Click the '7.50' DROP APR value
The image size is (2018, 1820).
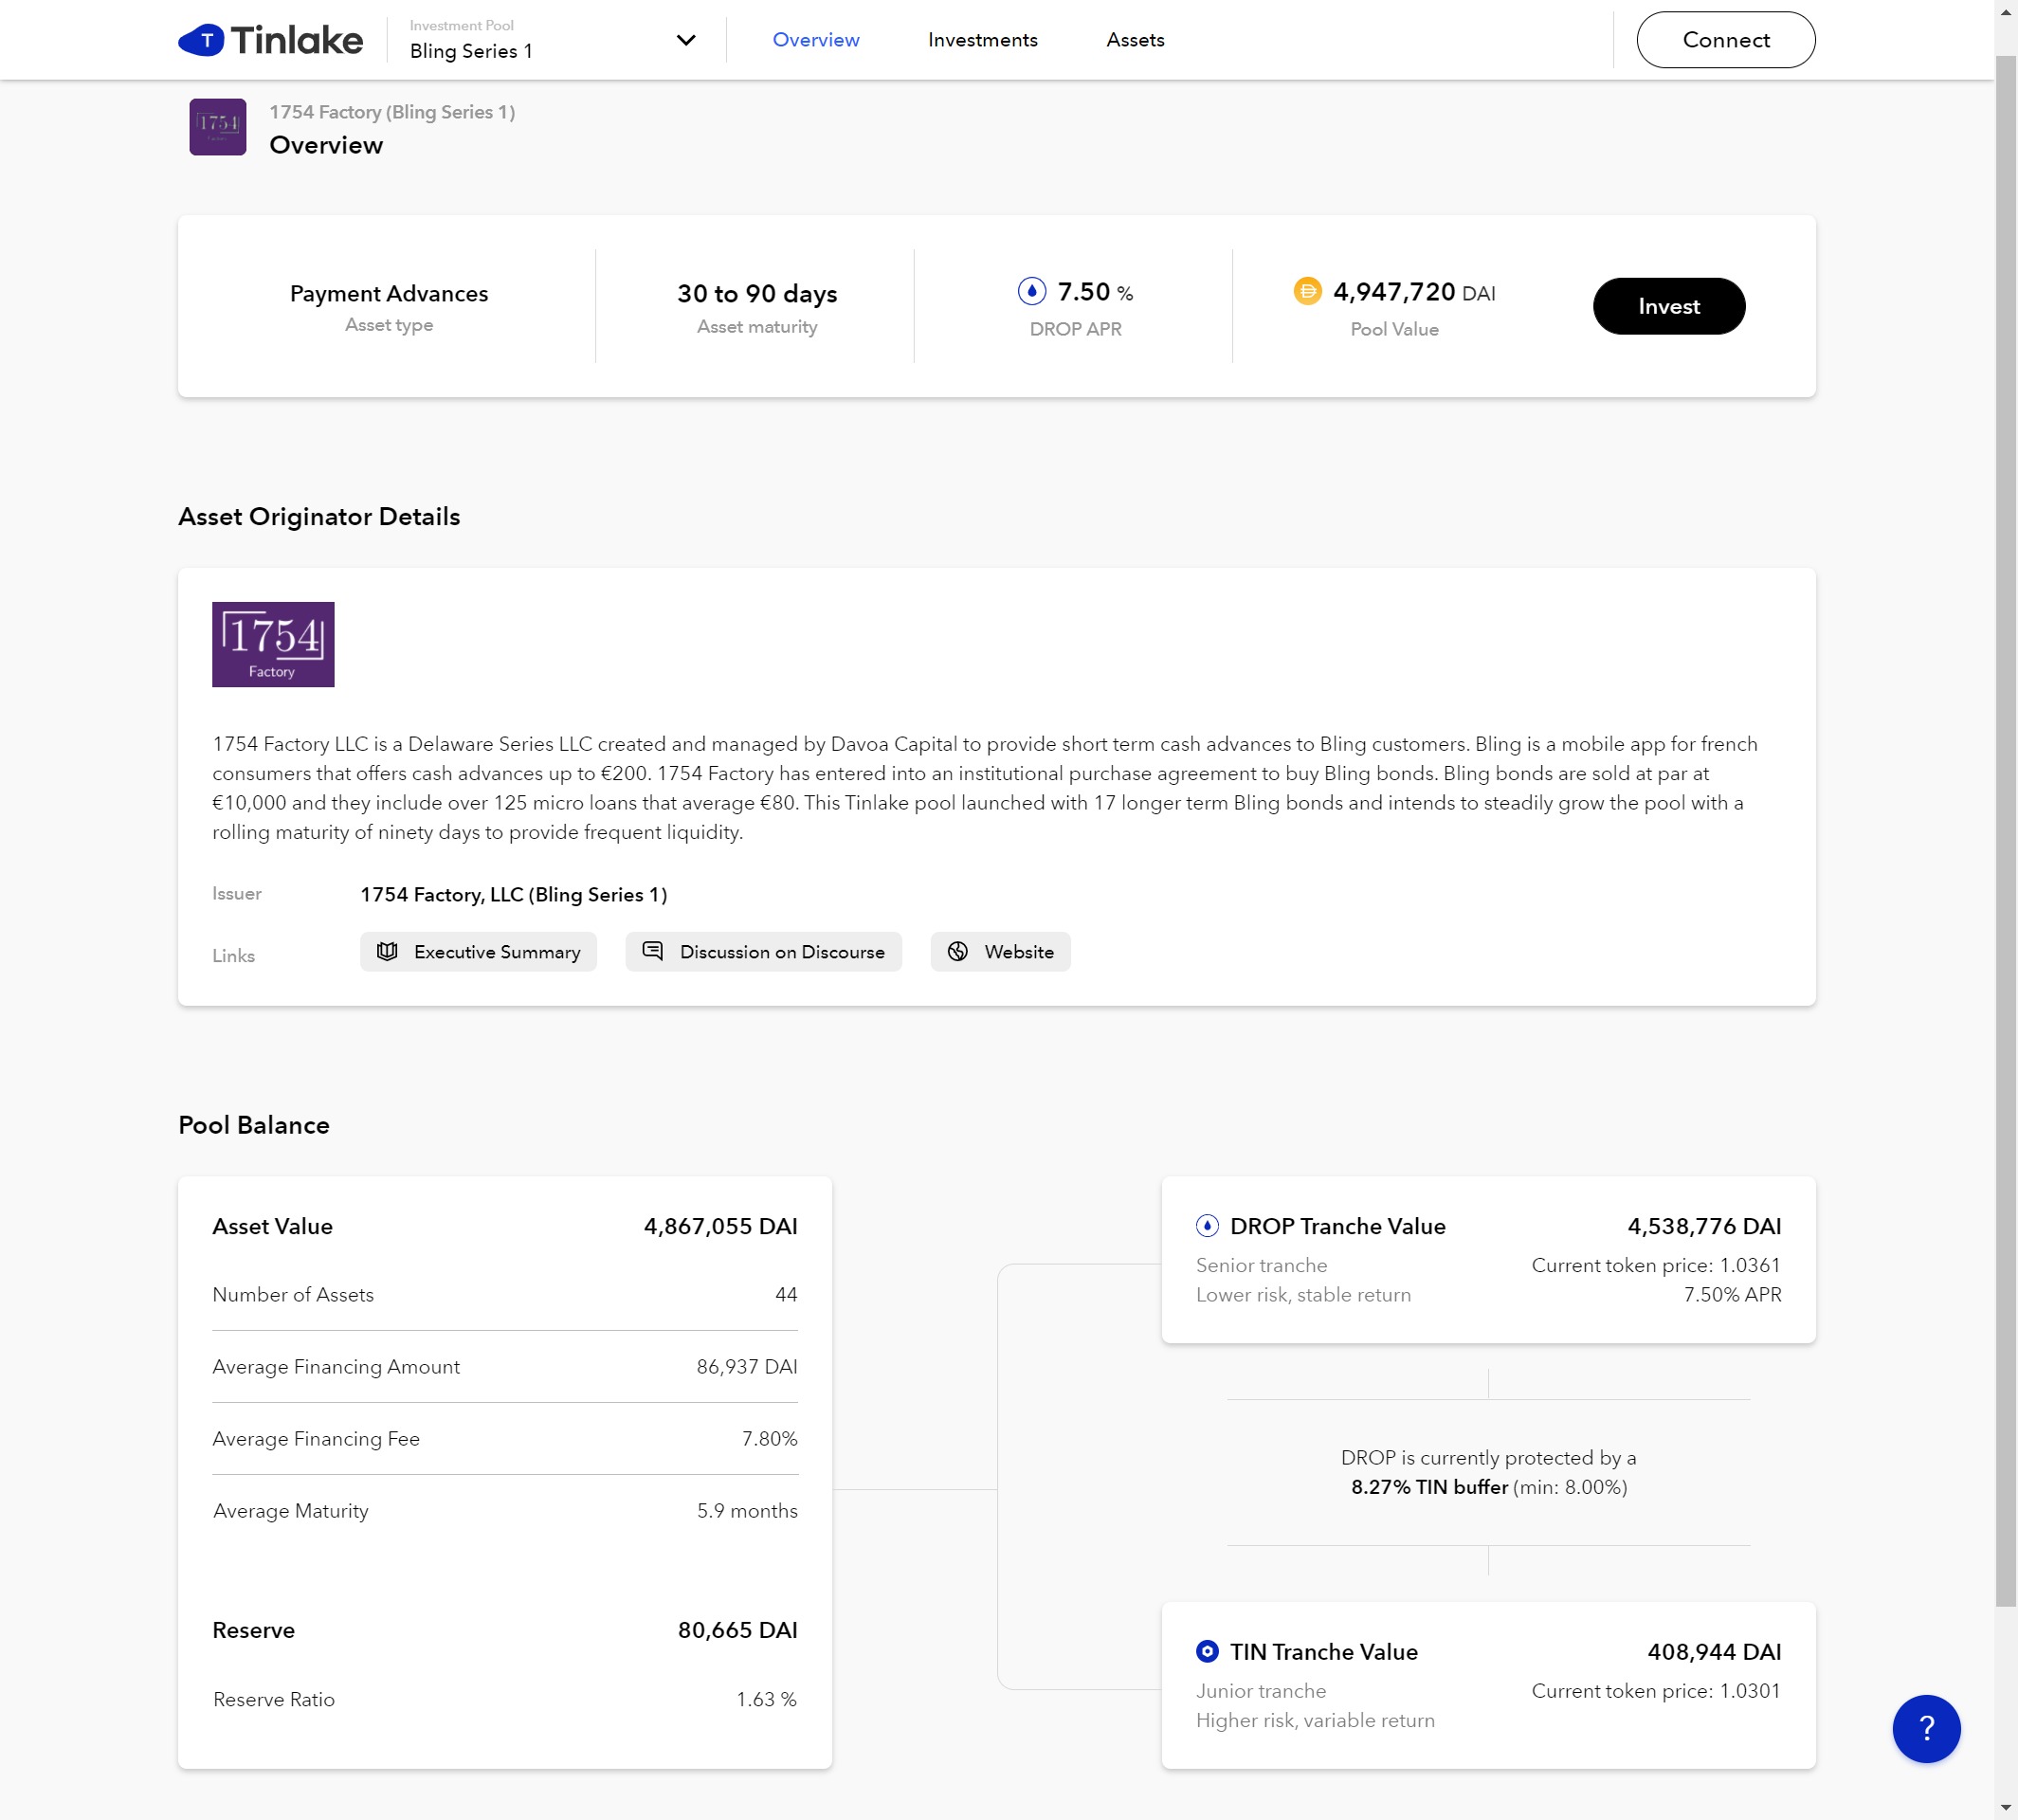click(1084, 292)
